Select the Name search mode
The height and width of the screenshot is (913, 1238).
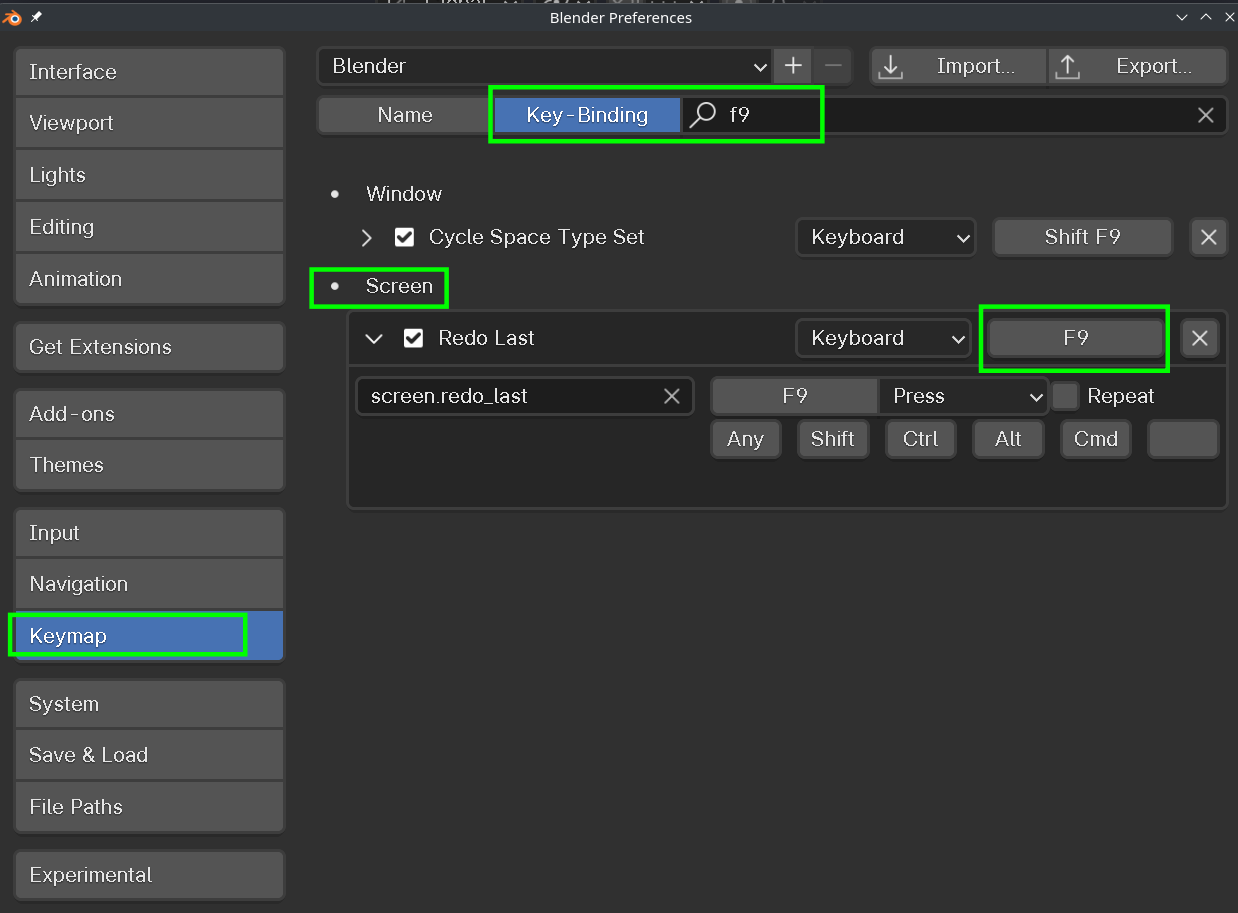pyautogui.click(x=405, y=115)
